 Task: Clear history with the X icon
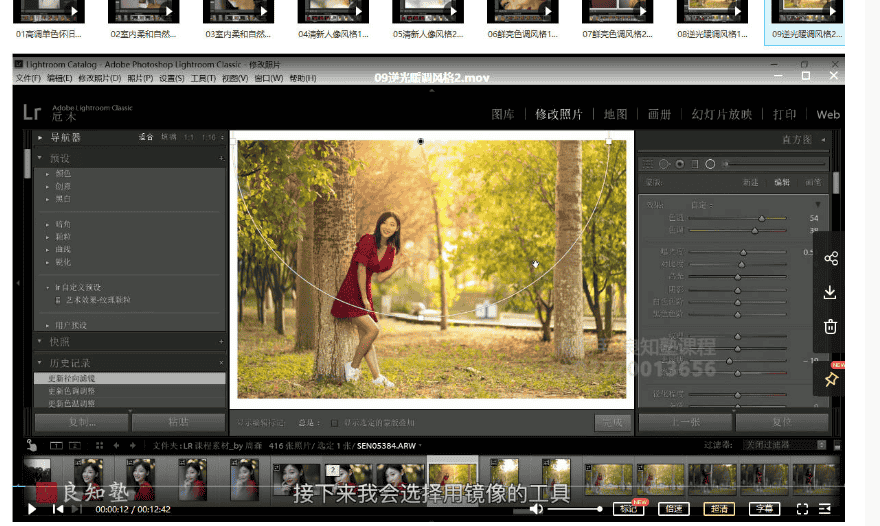[x=221, y=363]
